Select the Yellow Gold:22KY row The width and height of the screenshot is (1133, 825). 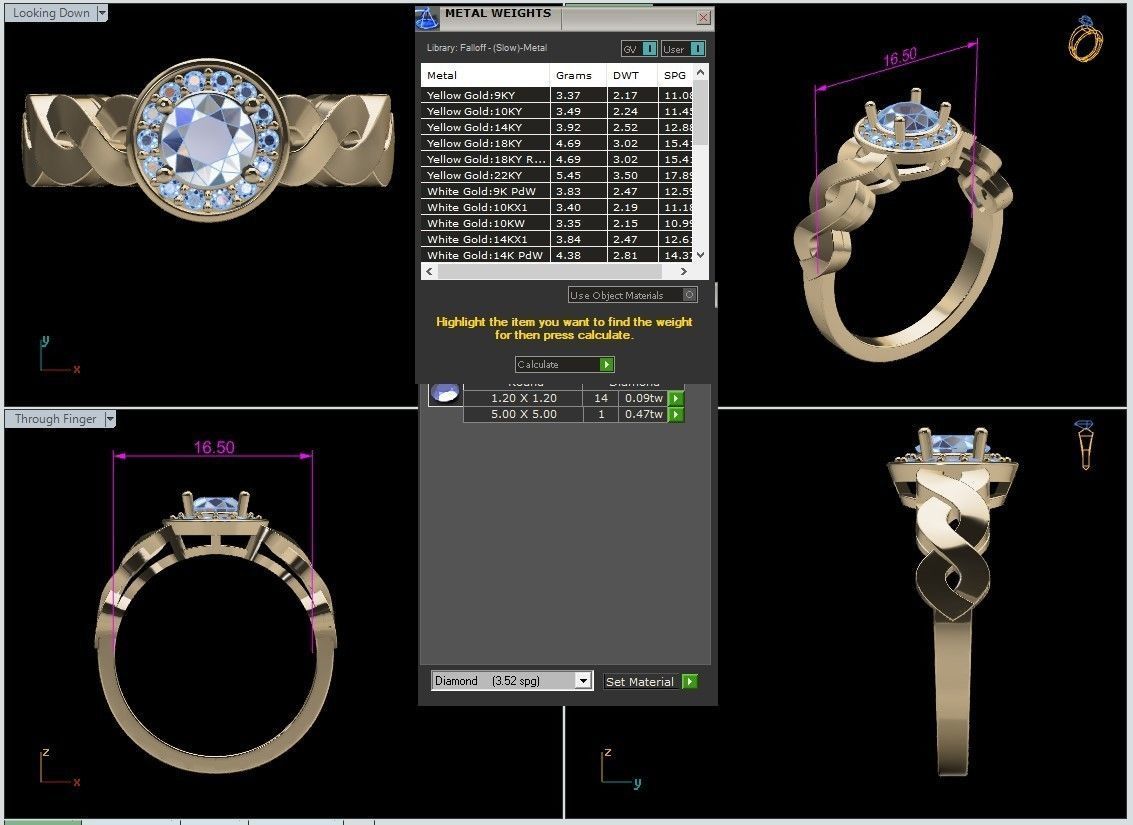556,175
